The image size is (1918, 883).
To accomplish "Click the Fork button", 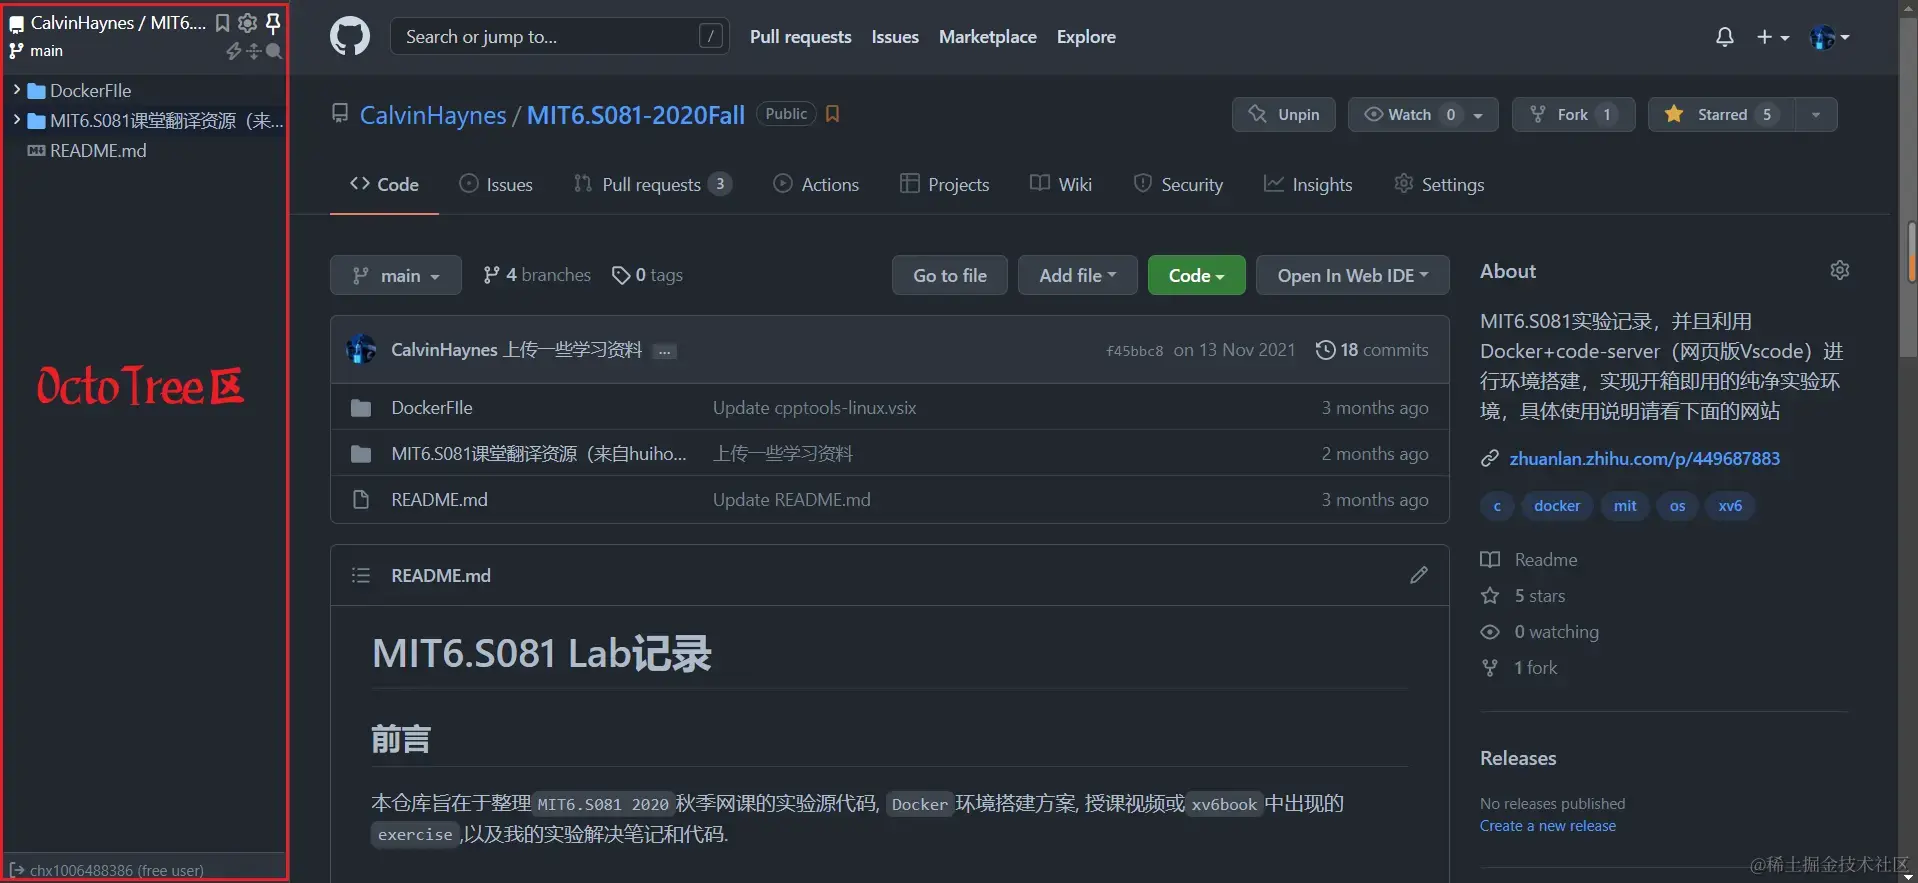I will coord(1573,114).
